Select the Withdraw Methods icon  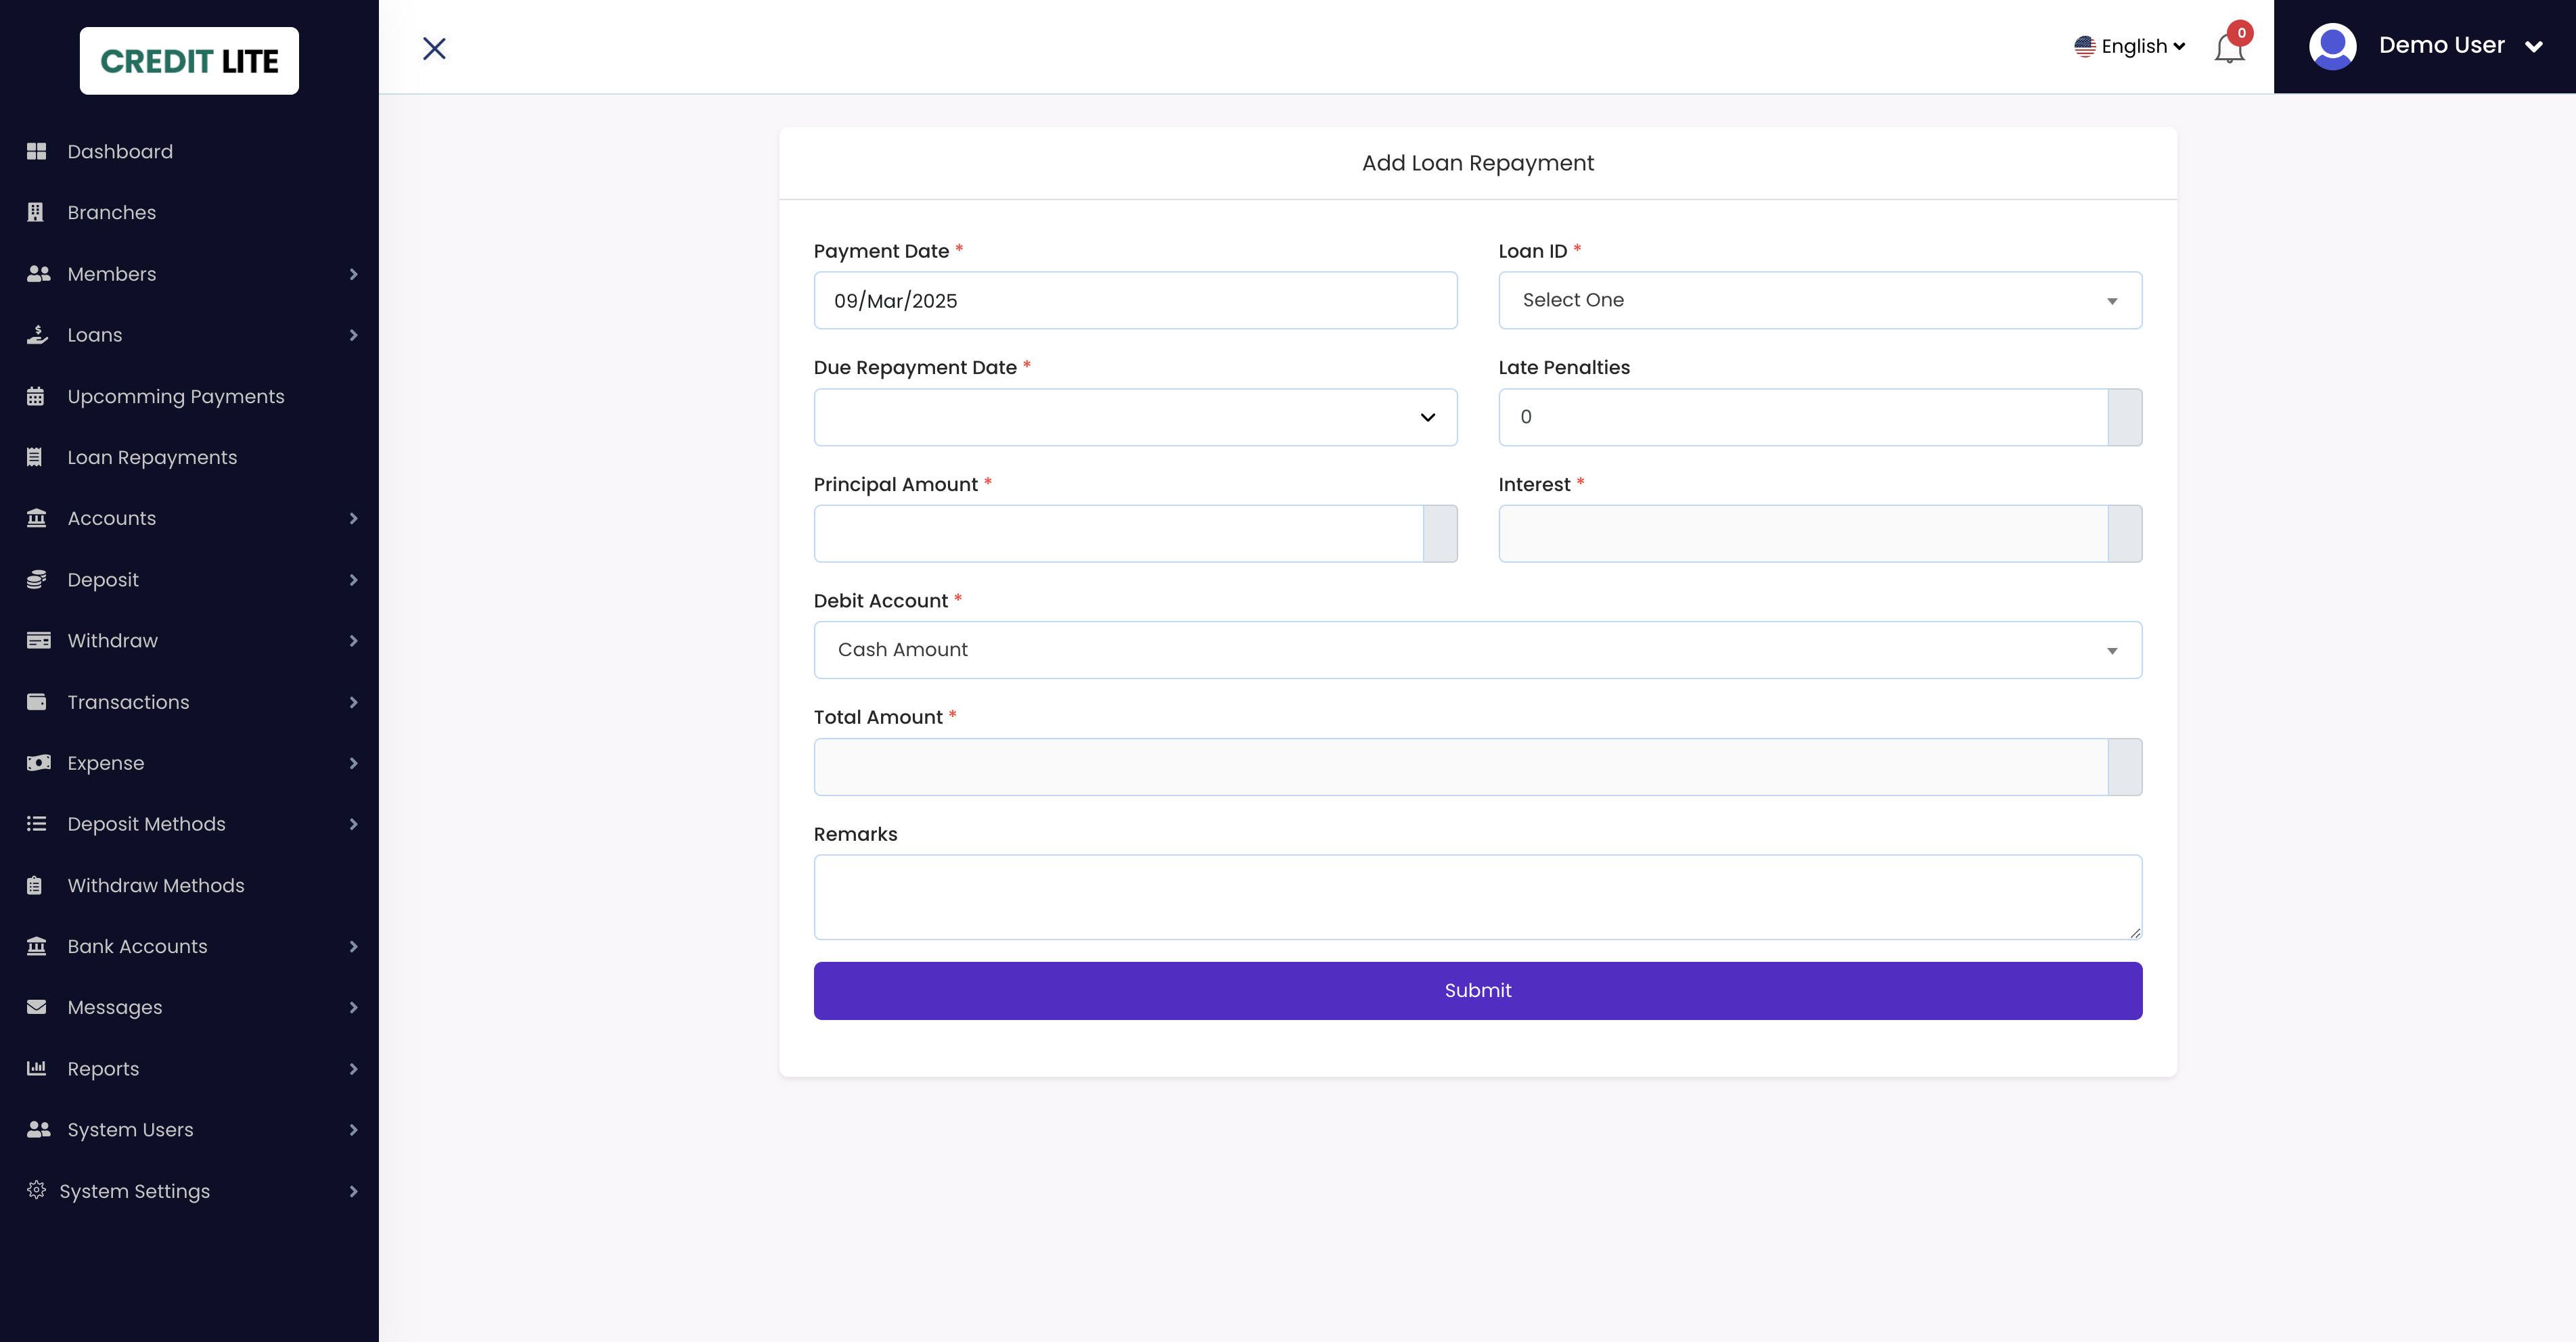(x=37, y=885)
